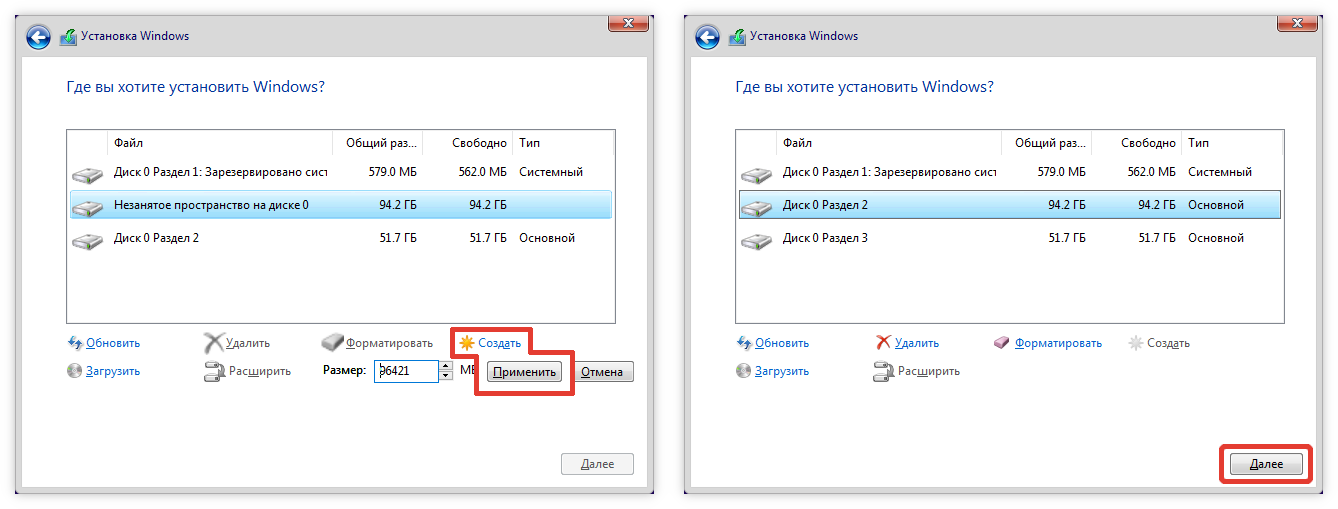This screenshot has height=509, width=1338.
Task: Click Применить button
Action: [x=525, y=372]
